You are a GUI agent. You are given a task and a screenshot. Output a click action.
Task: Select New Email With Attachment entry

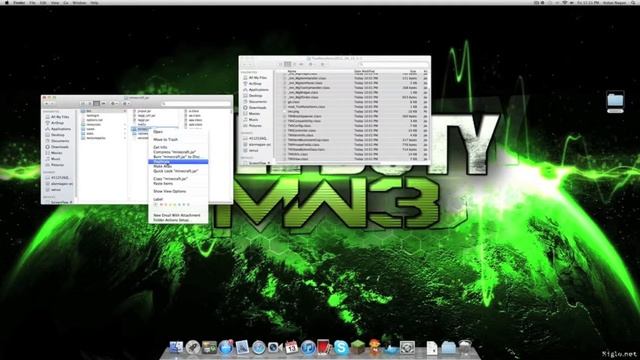(x=176, y=215)
